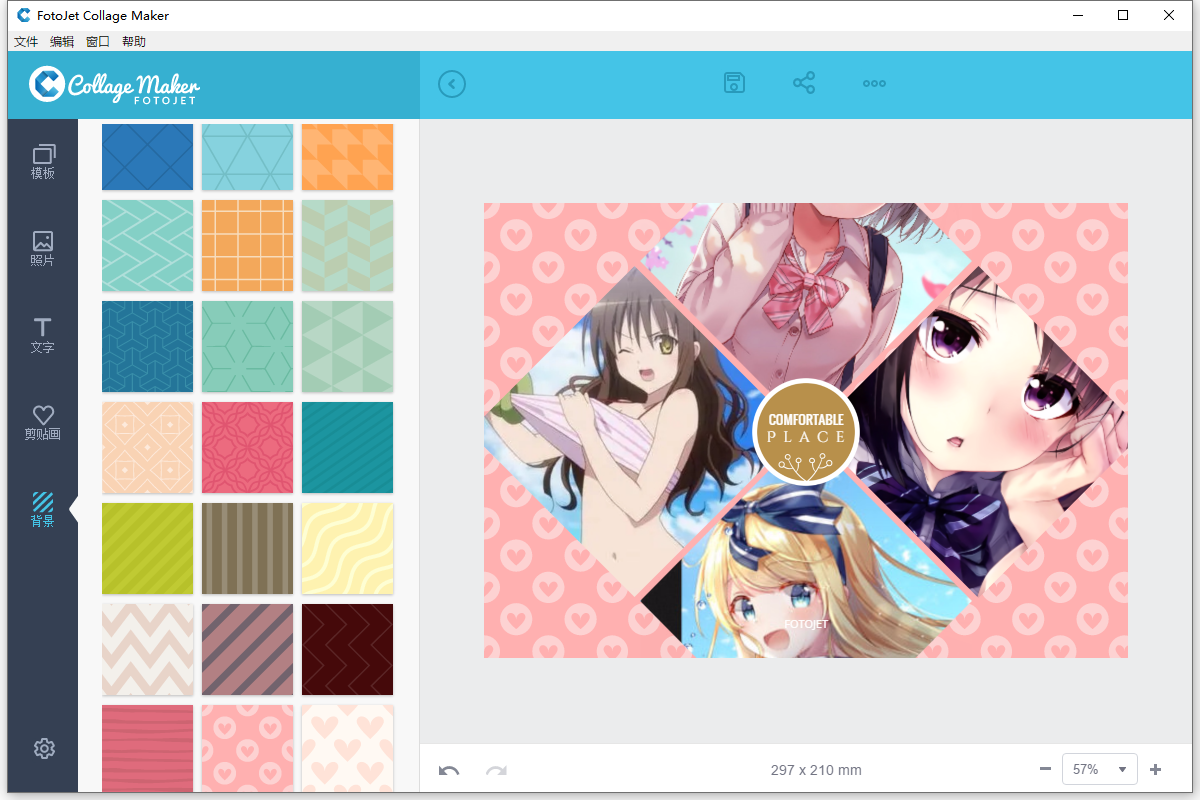
Task: Open the 照片 photos sidebar panel
Action: (x=43, y=249)
